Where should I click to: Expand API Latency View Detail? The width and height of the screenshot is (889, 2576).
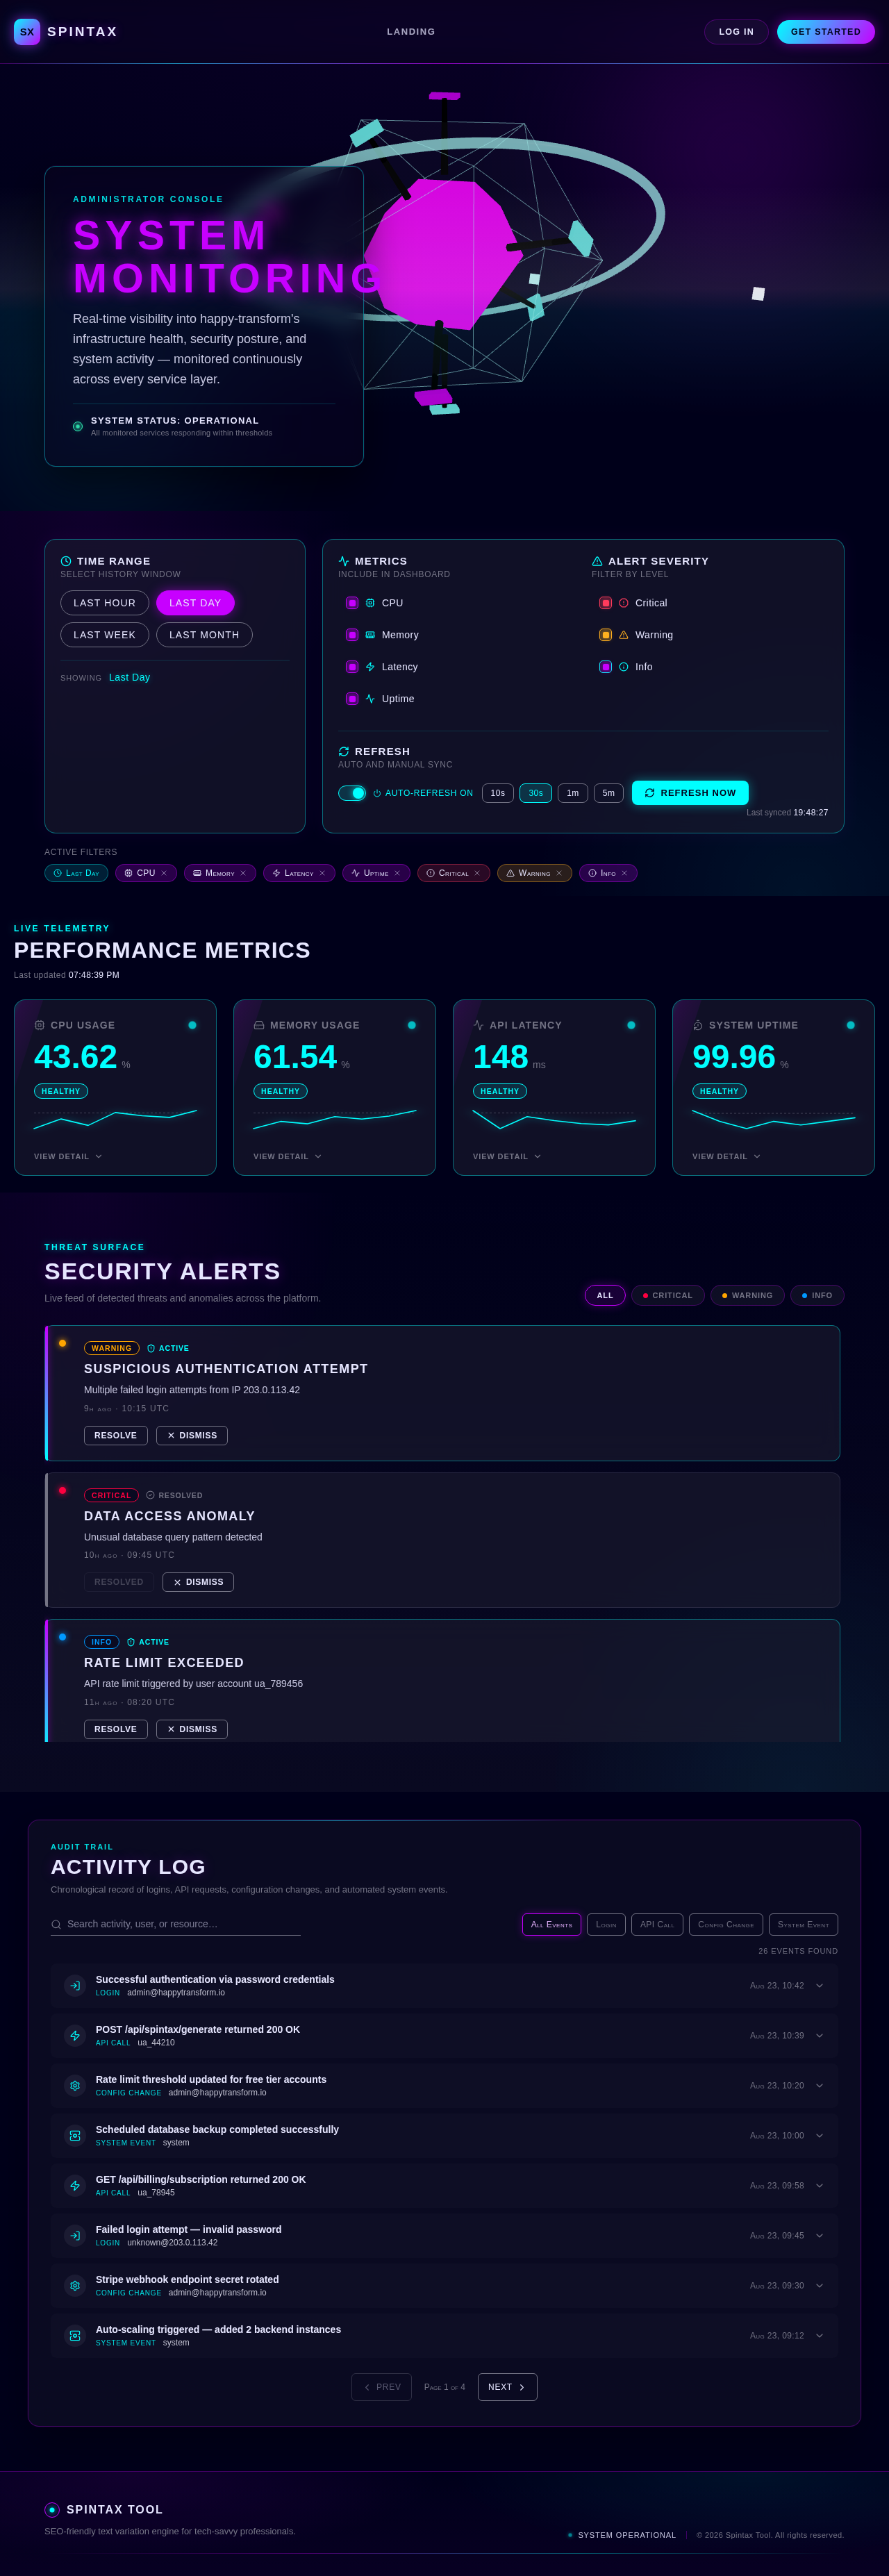tap(507, 1157)
